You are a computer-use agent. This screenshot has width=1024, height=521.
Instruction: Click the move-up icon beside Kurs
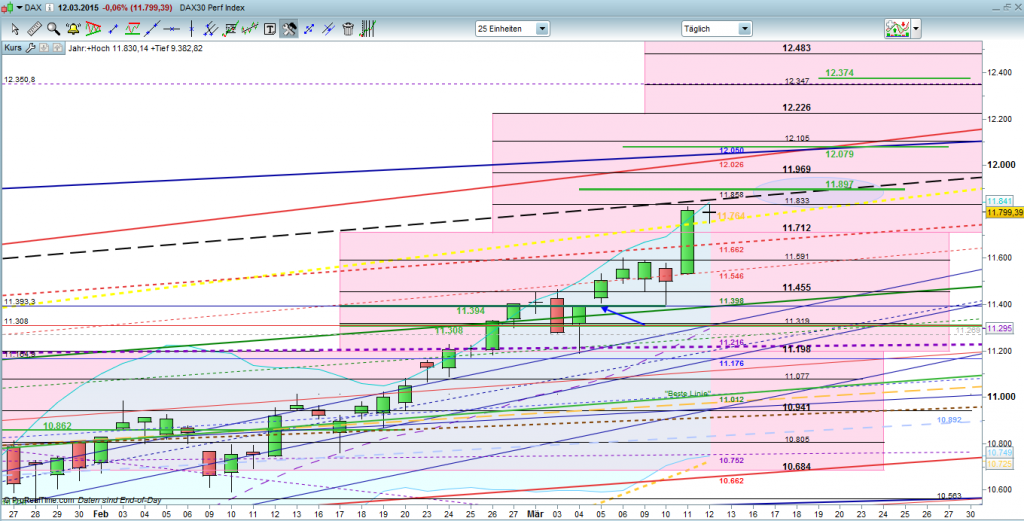pos(57,48)
